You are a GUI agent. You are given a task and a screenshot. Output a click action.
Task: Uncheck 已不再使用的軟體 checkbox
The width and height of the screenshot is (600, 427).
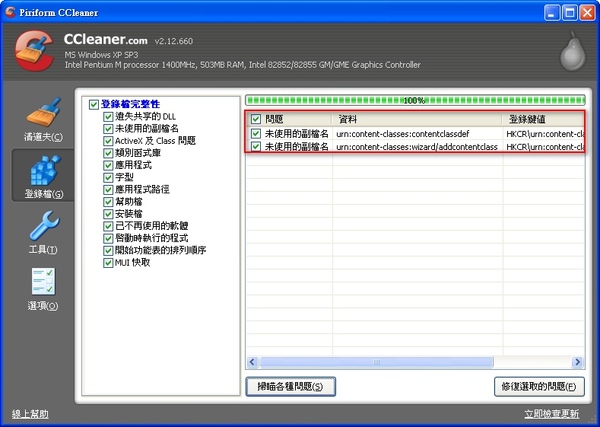coord(108,226)
